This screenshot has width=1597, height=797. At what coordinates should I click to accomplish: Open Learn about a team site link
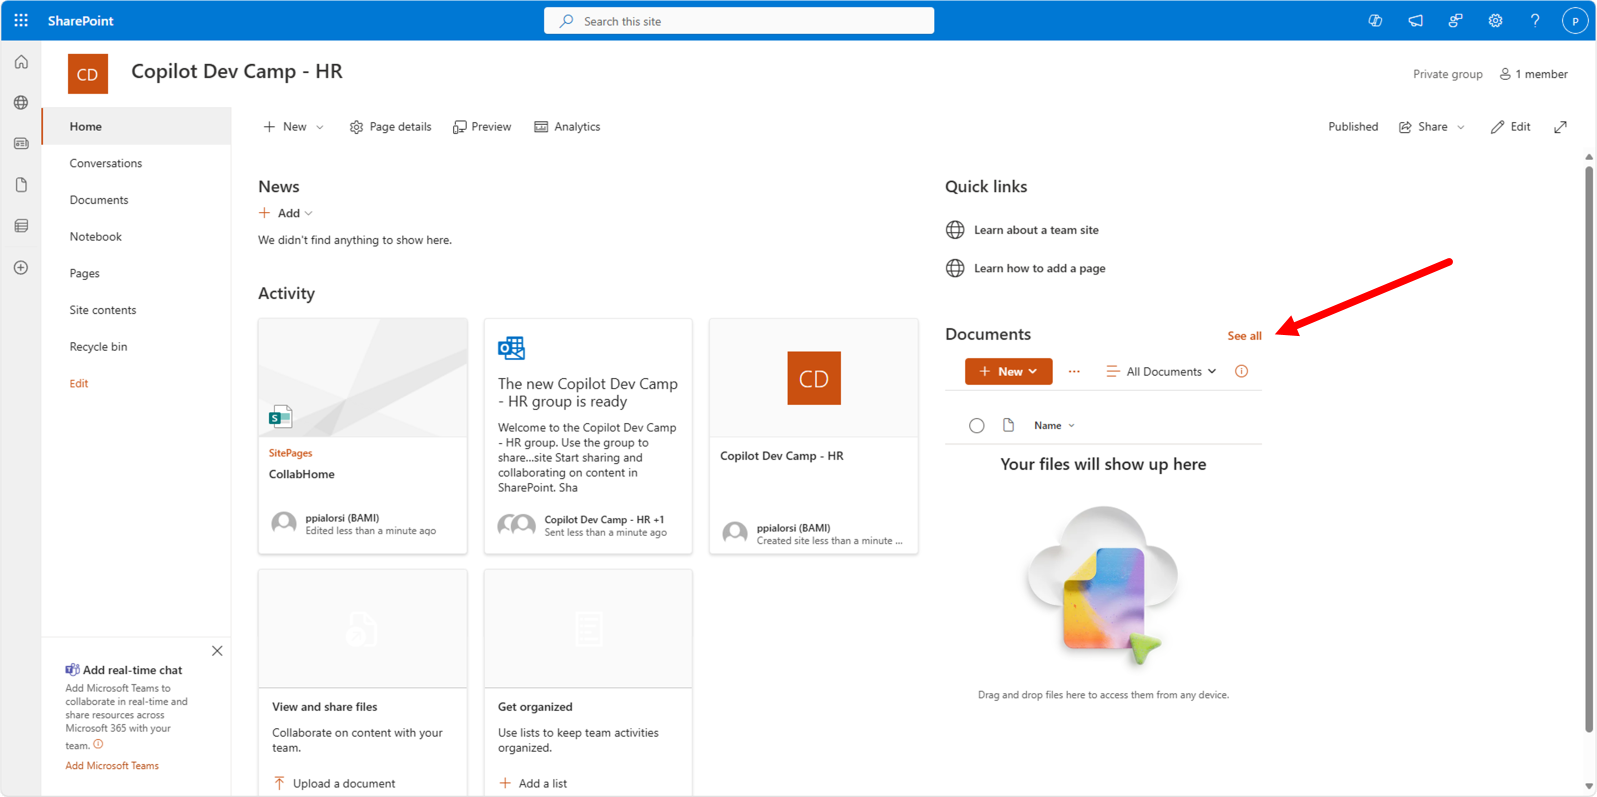(1036, 230)
